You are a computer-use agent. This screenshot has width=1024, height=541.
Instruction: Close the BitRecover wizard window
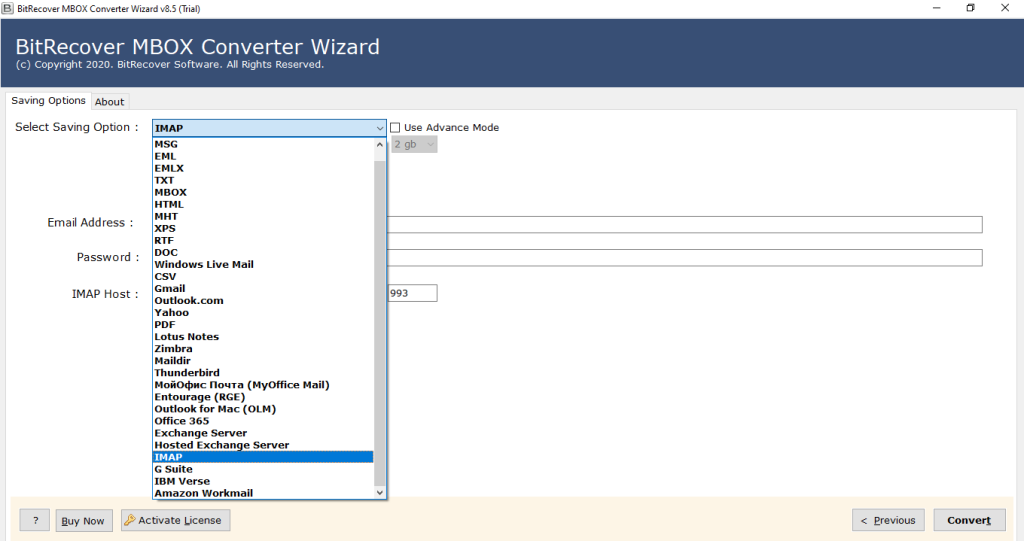[1005, 8]
